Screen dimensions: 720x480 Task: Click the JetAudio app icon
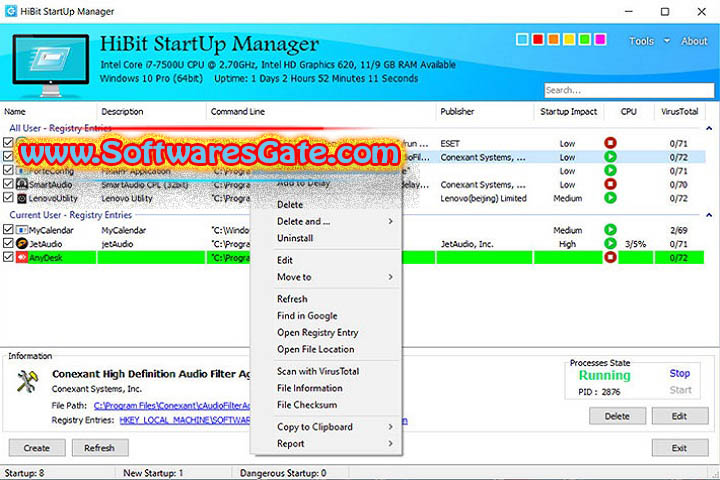(x=22, y=243)
